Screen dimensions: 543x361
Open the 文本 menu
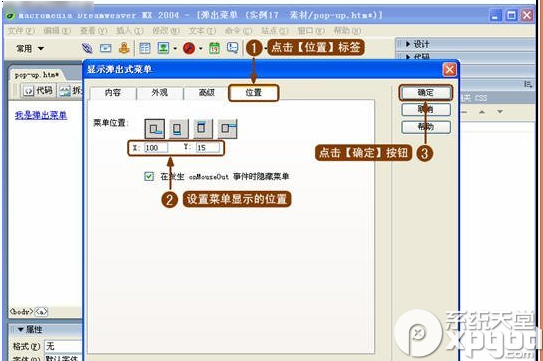tap(202, 31)
